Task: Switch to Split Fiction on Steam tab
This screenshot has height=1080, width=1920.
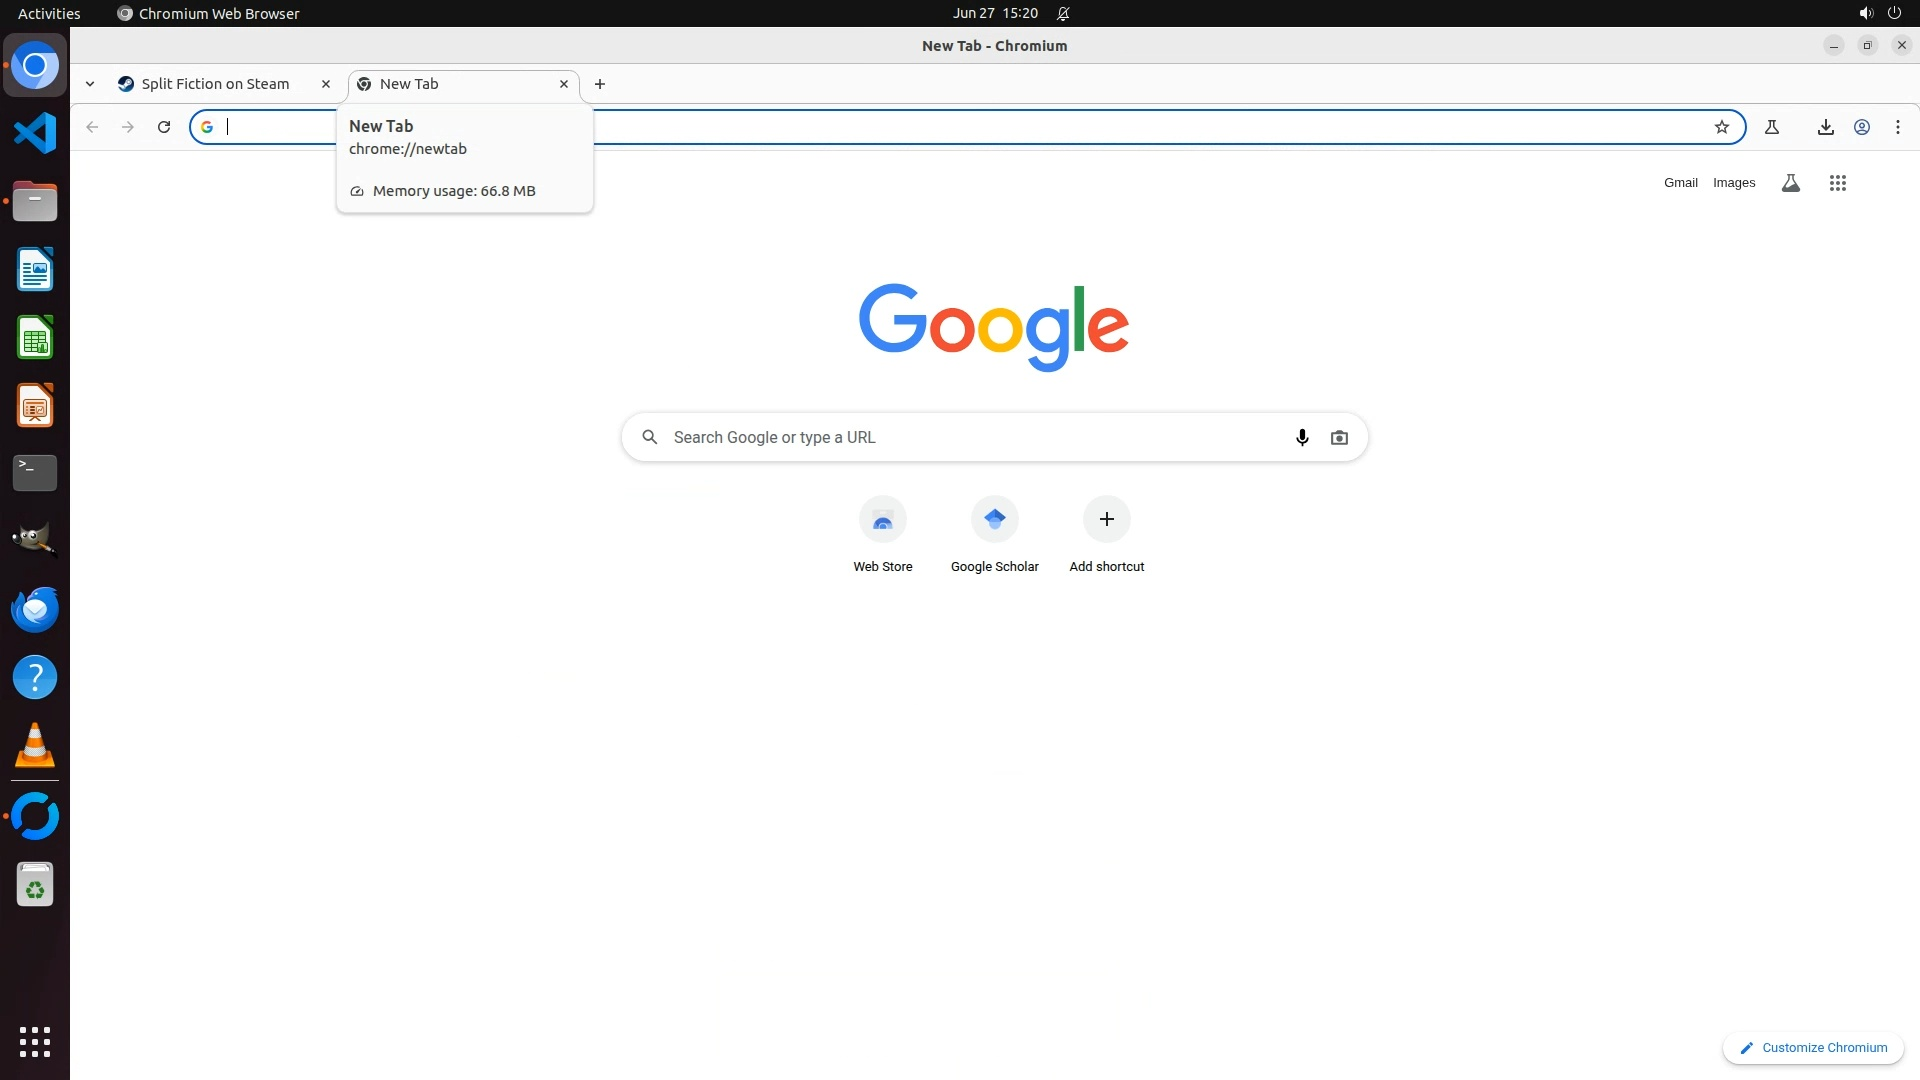Action: pyautogui.click(x=215, y=84)
